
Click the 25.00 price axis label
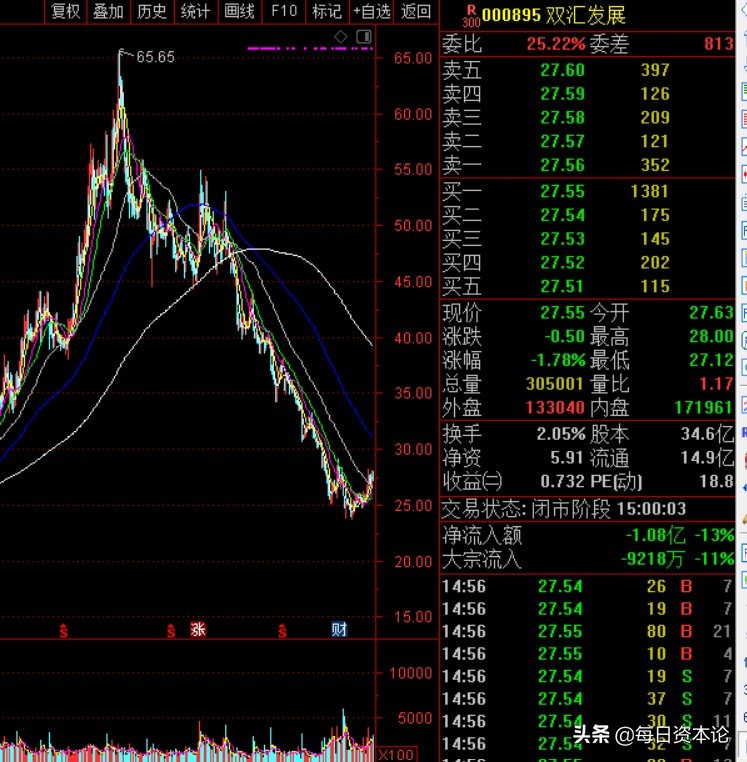click(x=413, y=505)
